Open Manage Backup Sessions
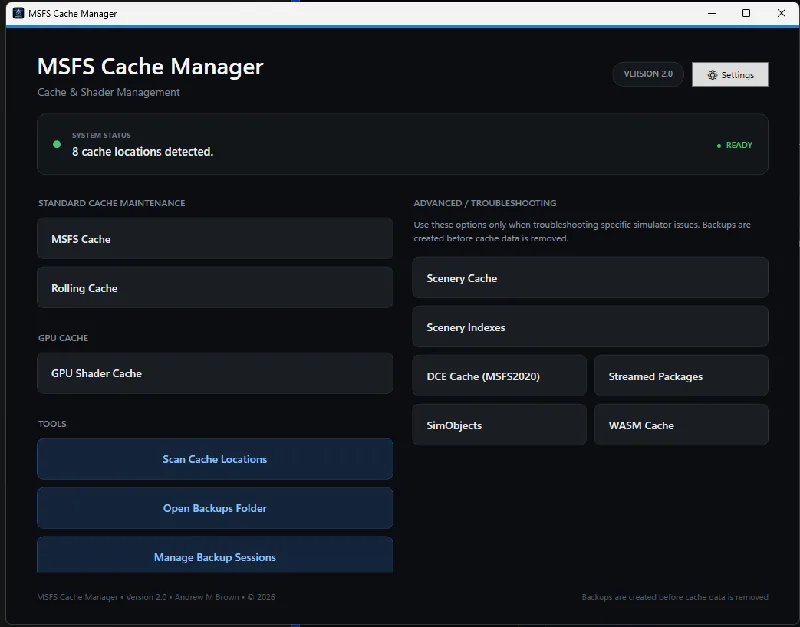The height and width of the screenshot is (627, 800). [215, 555]
